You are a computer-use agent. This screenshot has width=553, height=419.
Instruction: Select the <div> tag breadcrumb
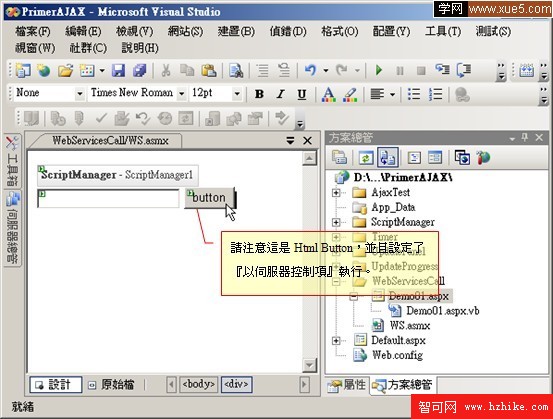coord(236,384)
